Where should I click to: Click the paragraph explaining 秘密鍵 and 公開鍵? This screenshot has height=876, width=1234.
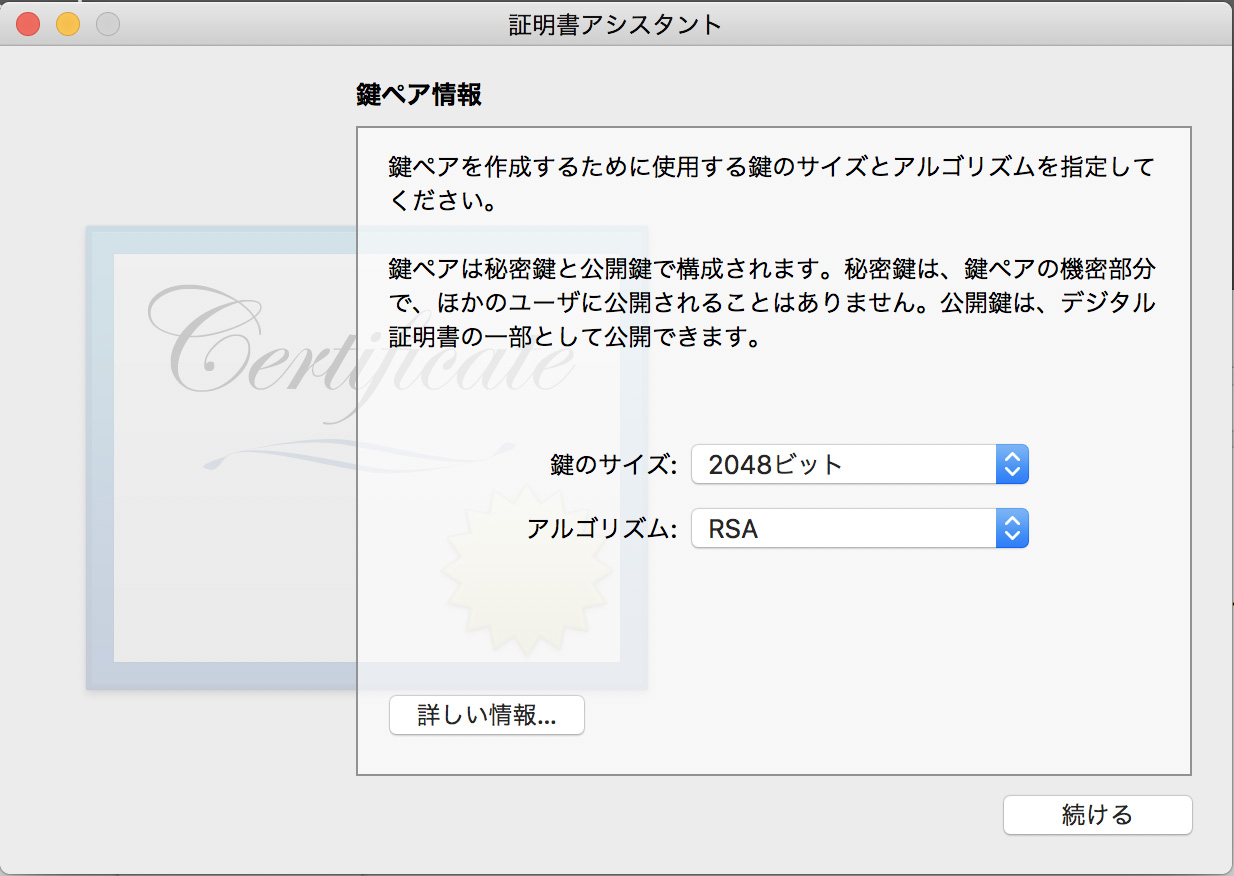pos(770,303)
